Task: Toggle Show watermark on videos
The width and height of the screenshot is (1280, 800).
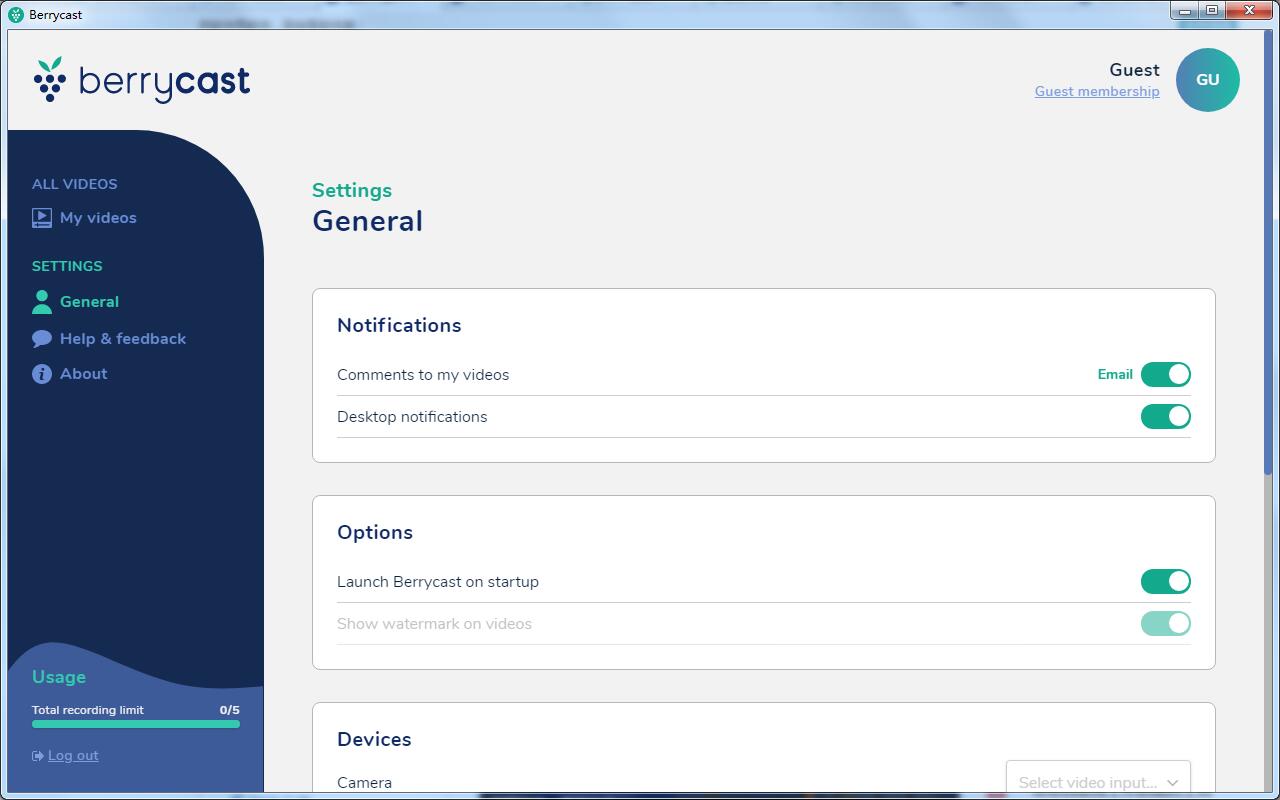Action: click(x=1165, y=623)
